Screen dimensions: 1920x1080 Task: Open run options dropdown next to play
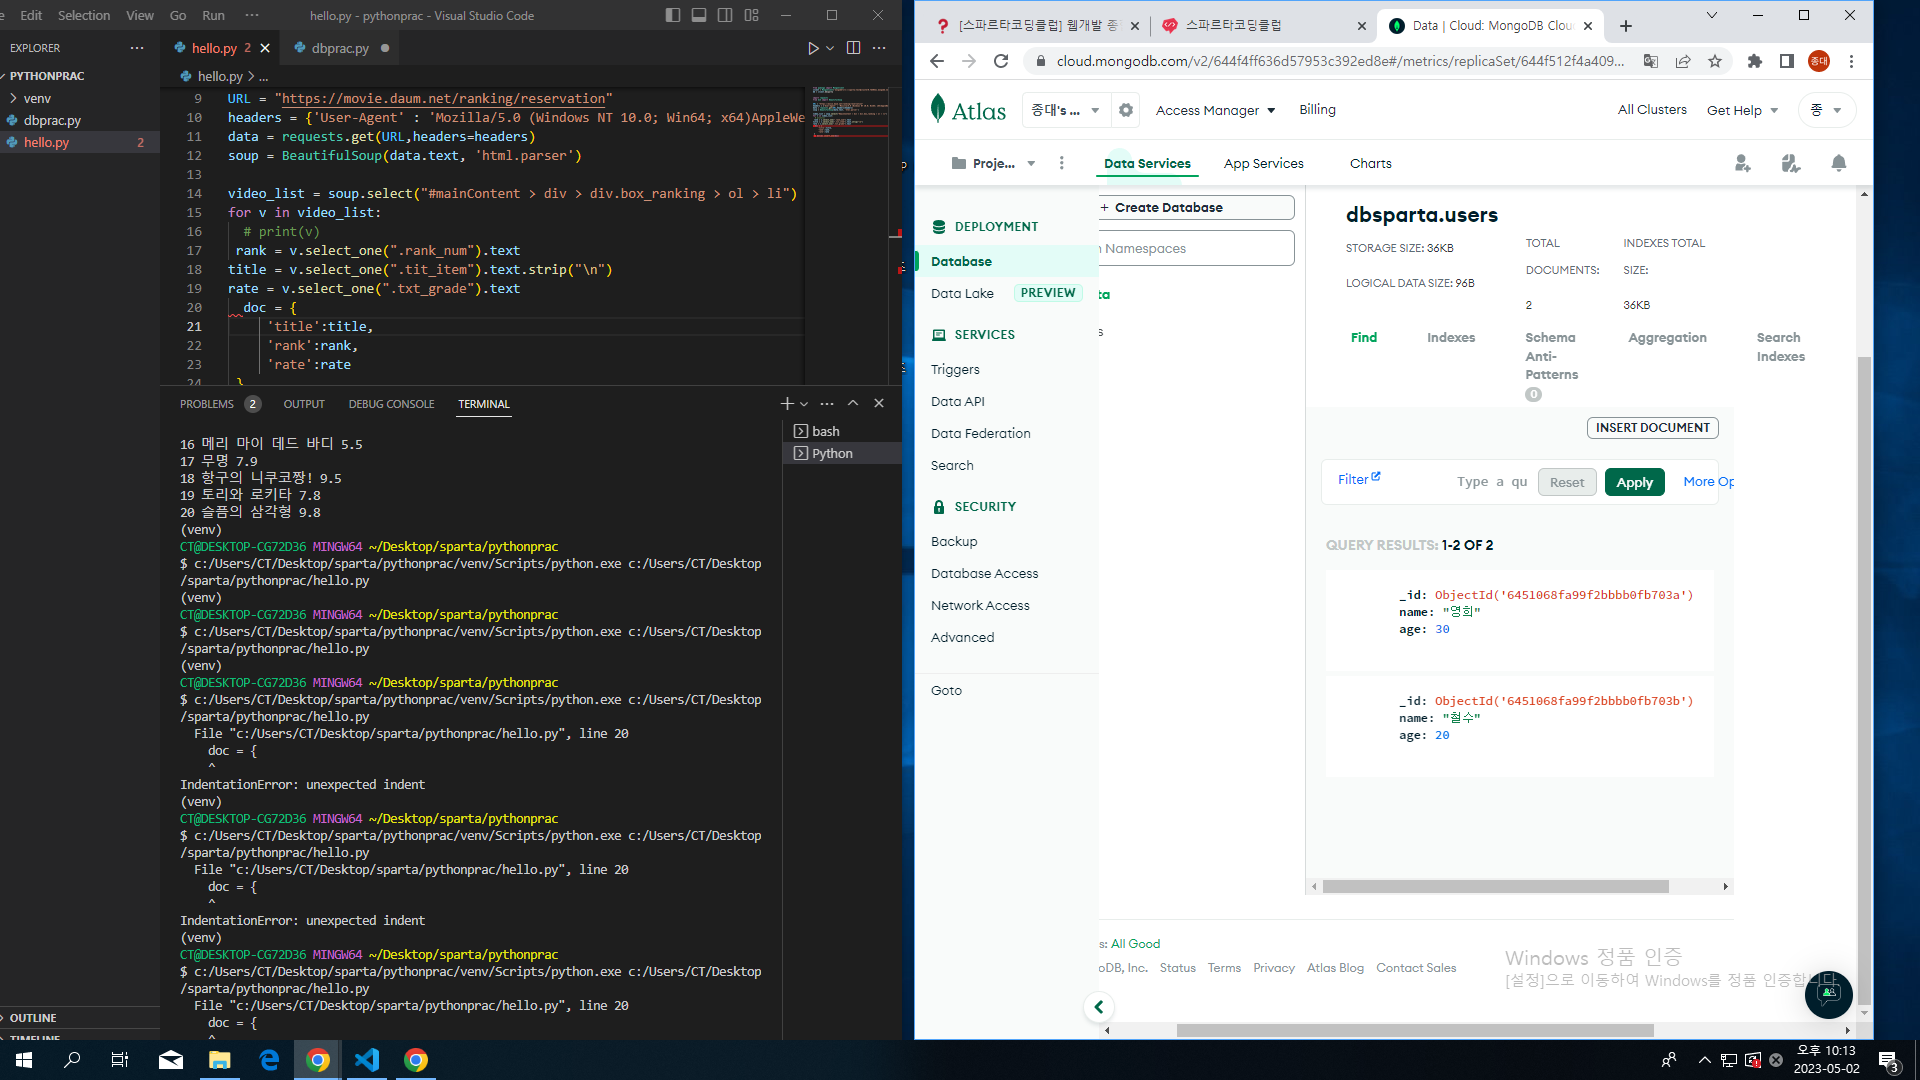(830, 48)
